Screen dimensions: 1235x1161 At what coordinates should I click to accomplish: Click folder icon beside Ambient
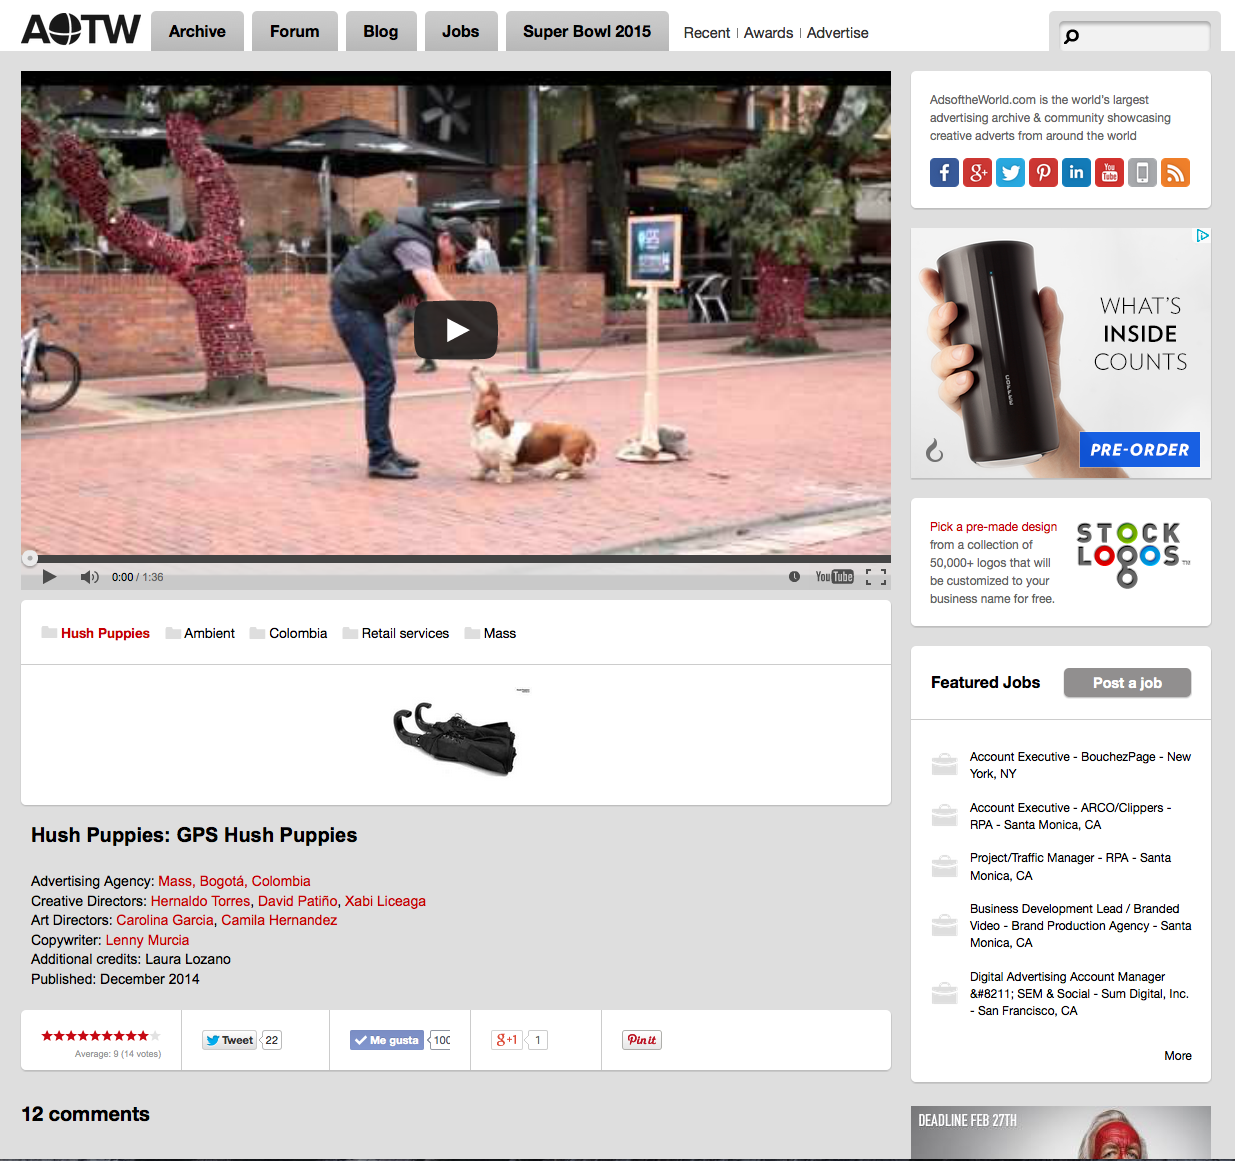tap(173, 633)
